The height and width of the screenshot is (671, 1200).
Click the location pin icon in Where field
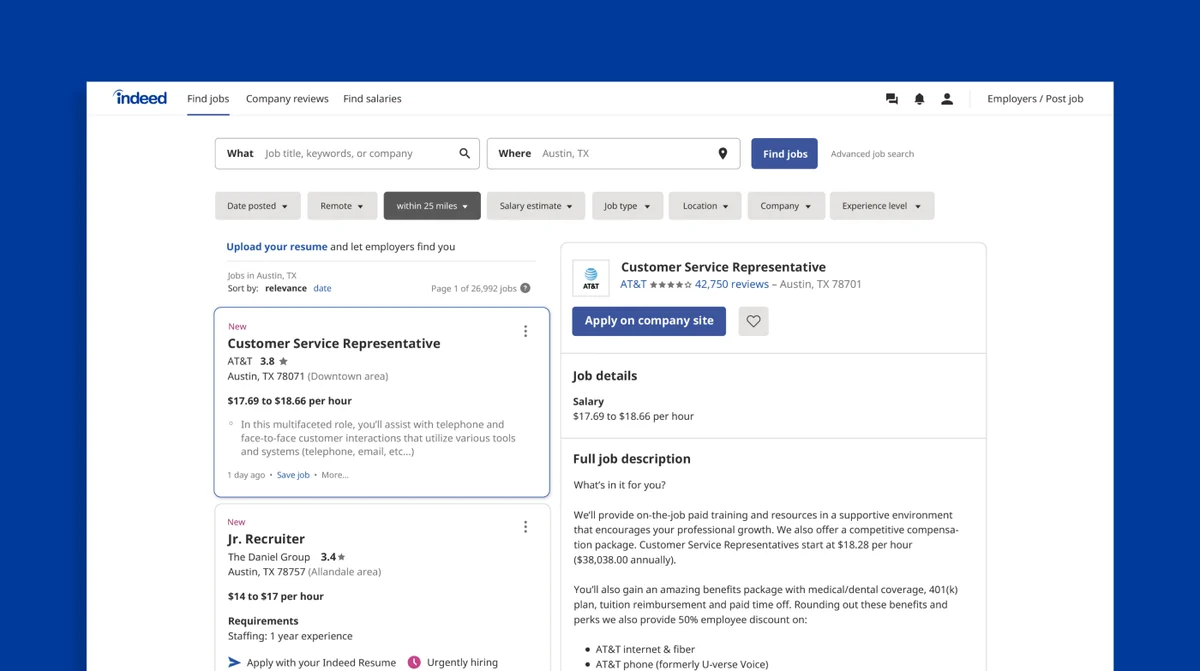click(723, 154)
